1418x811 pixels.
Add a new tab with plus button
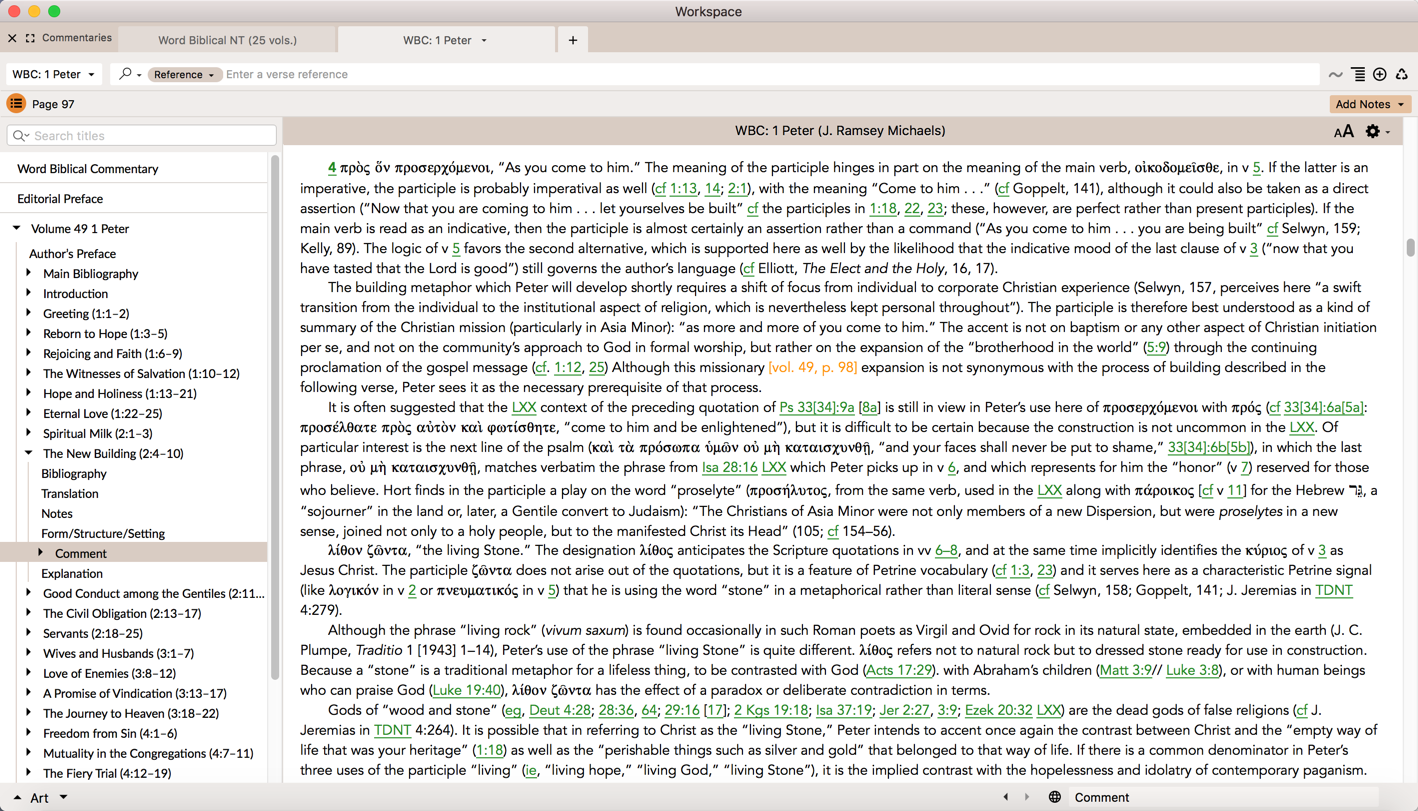pos(573,40)
